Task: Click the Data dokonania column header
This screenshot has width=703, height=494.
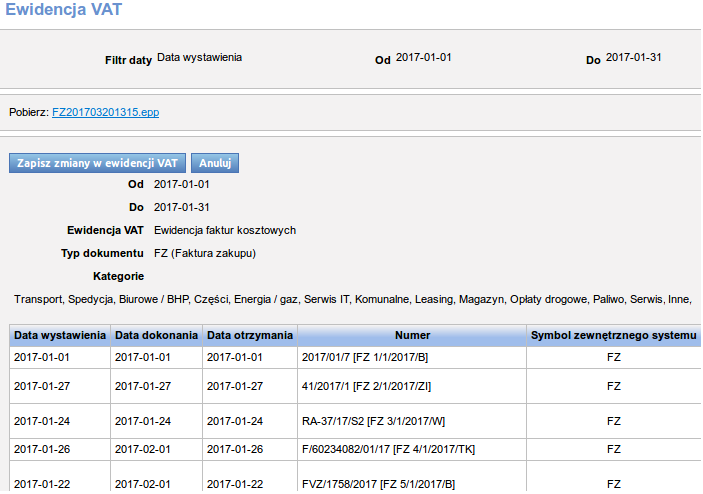Action: click(x=156, y=335)
